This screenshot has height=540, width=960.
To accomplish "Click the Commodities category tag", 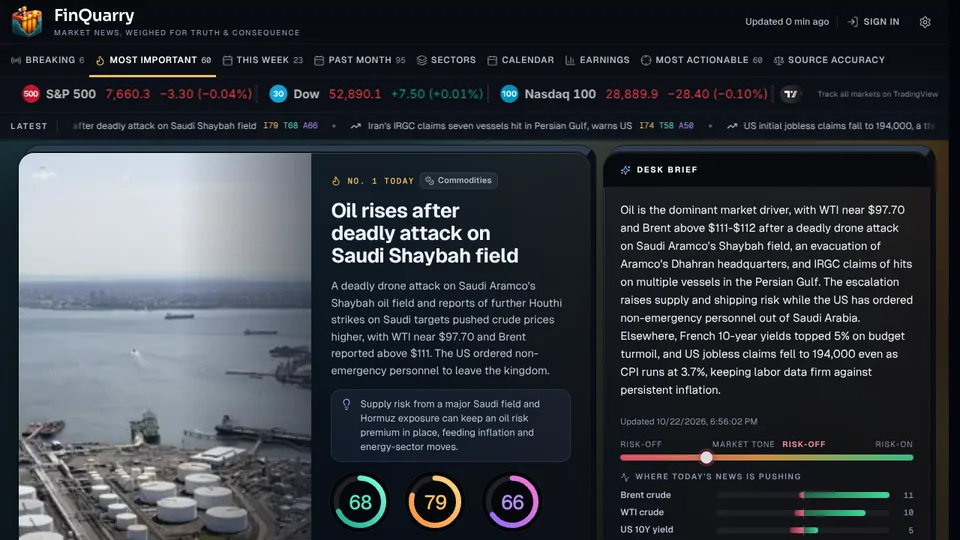I will point(459,181).
